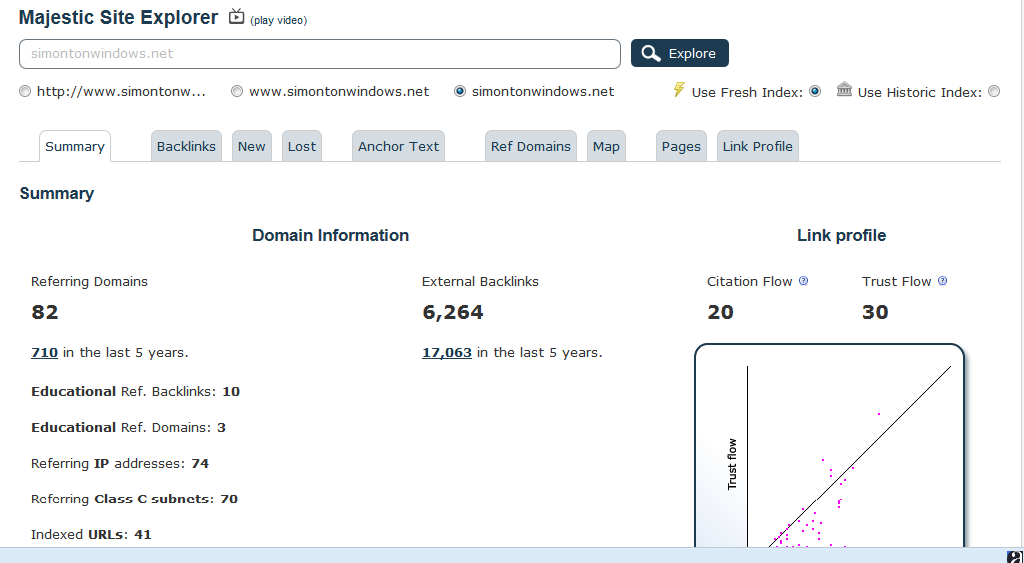The image size is (1024, 563).
Task: Open the 710 referring domains link
Action: point(44,353)
